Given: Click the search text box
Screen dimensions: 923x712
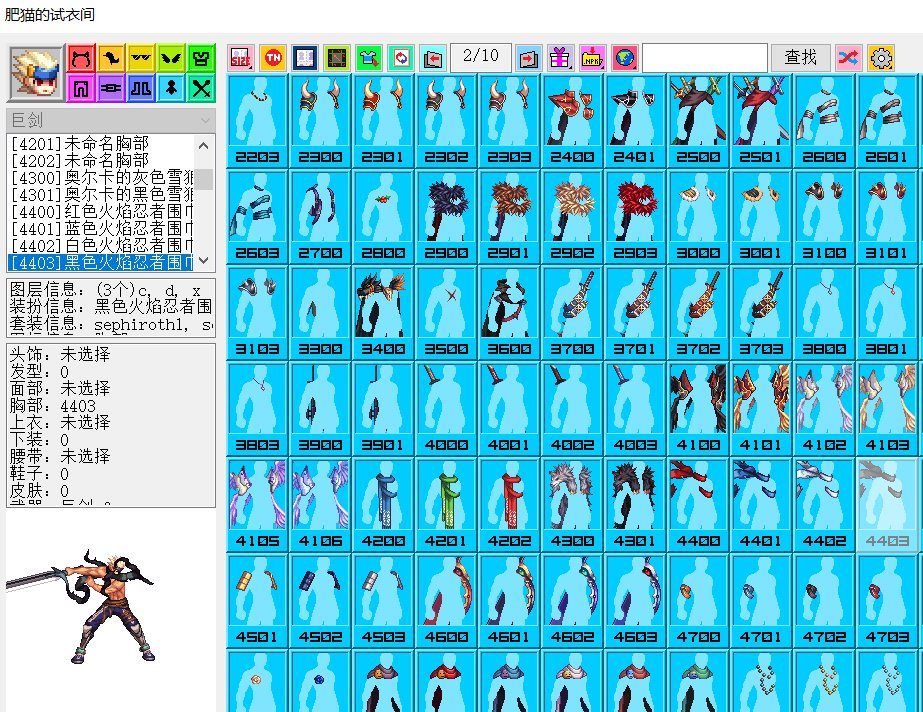Looking at the screenshot, I should [705, 58].
